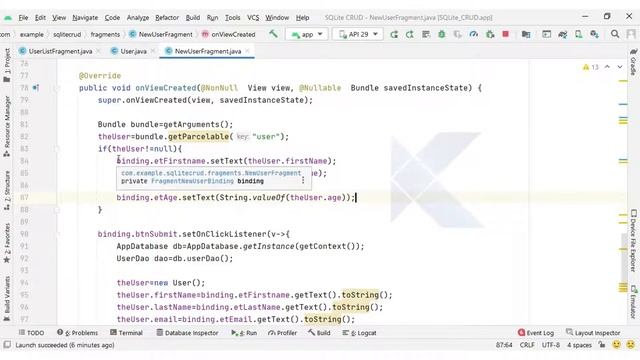Open the Profile app gauge icon

coord(473,34)
